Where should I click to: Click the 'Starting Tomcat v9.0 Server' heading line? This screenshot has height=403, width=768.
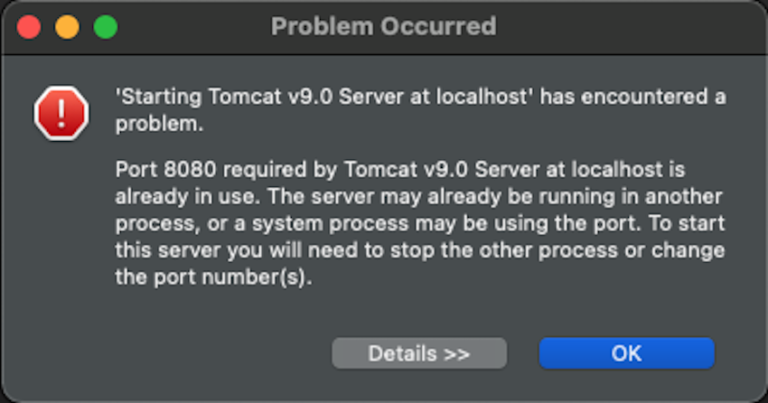pyautogui.click(x=420, y=96)
